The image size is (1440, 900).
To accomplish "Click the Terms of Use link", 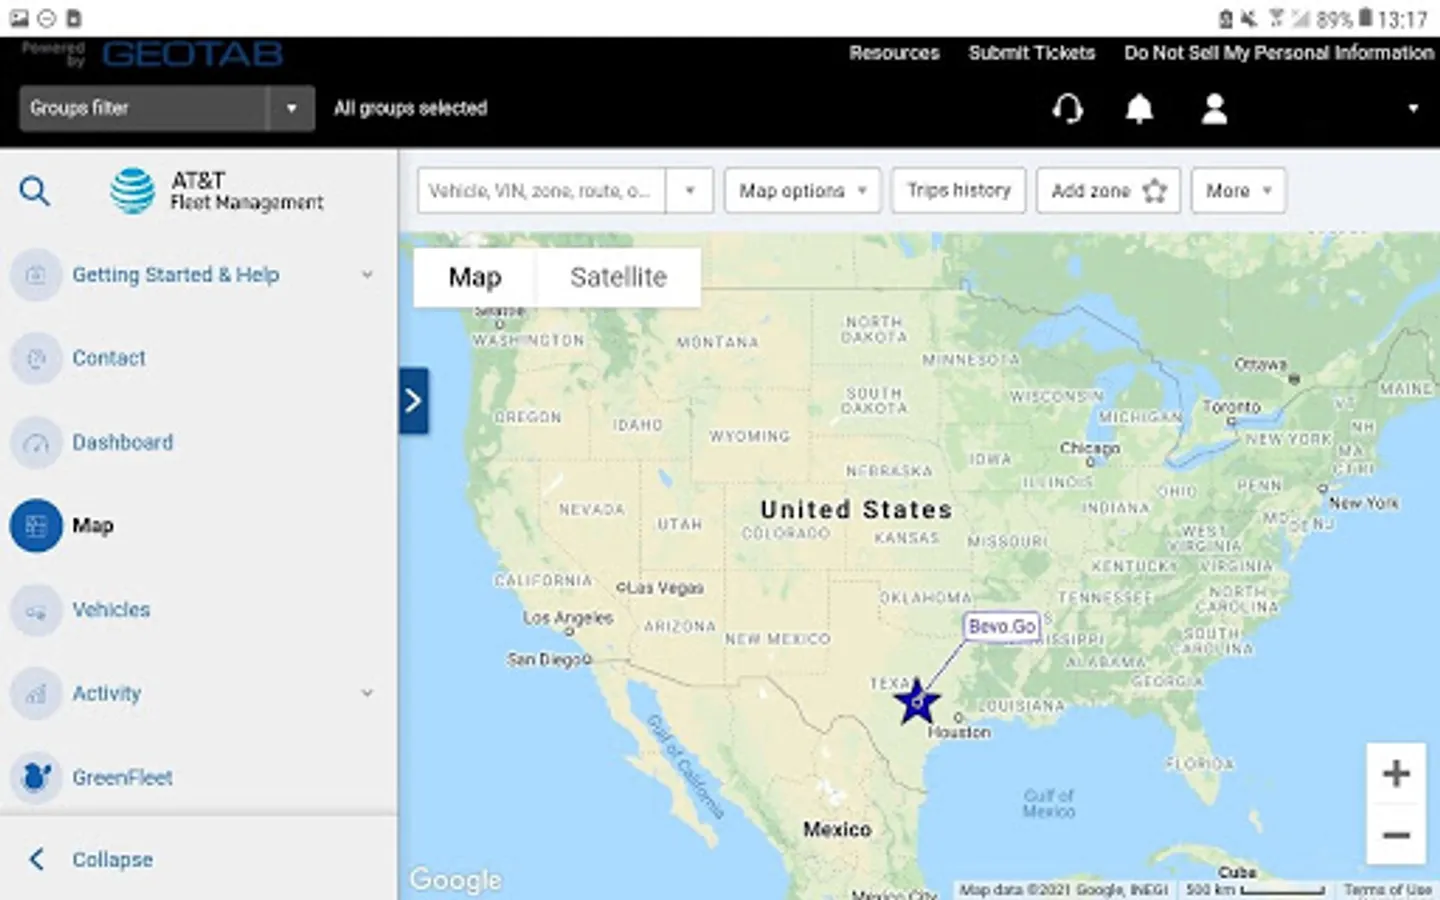I will coord(1387,889).
